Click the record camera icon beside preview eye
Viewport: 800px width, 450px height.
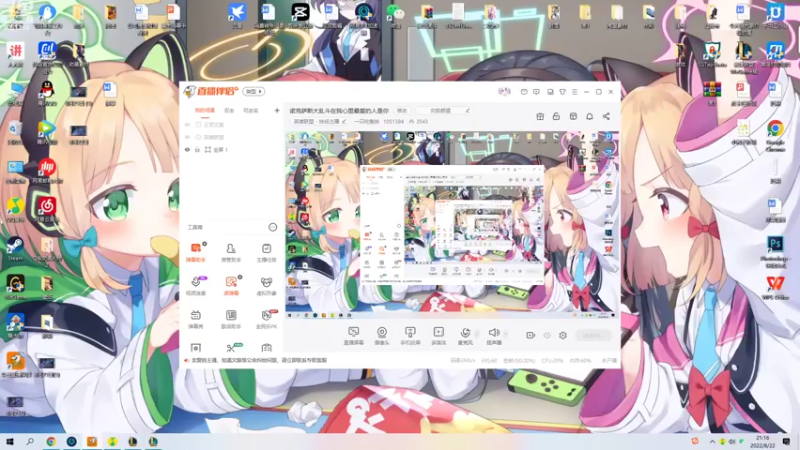pos(531,335)
